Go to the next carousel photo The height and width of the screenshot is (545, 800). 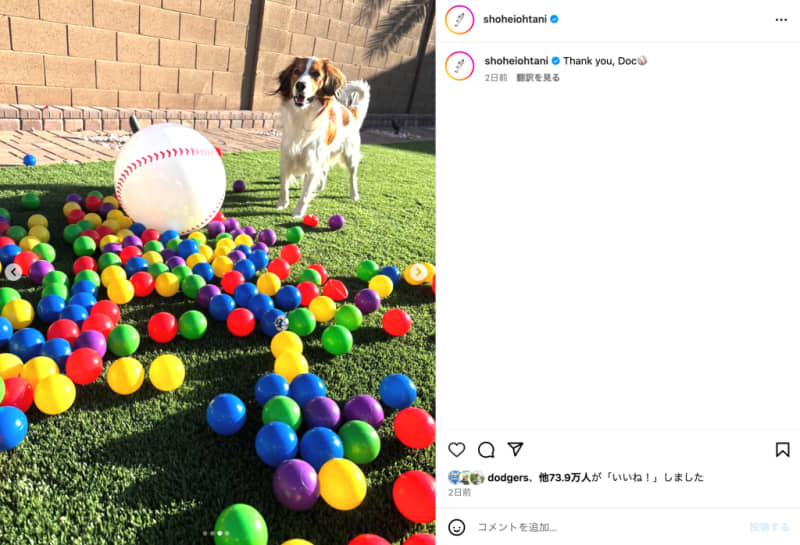click(x=418, y=272)
